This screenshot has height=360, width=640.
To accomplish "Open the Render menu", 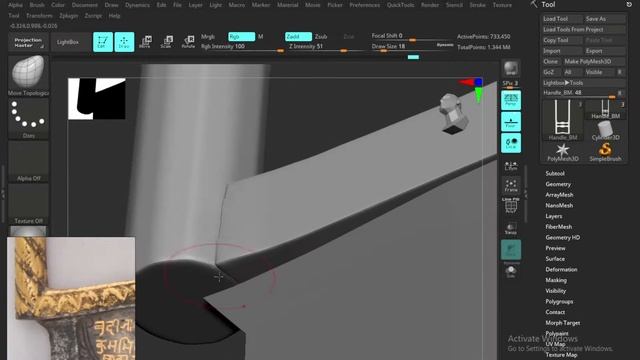I will click(430, 5).
